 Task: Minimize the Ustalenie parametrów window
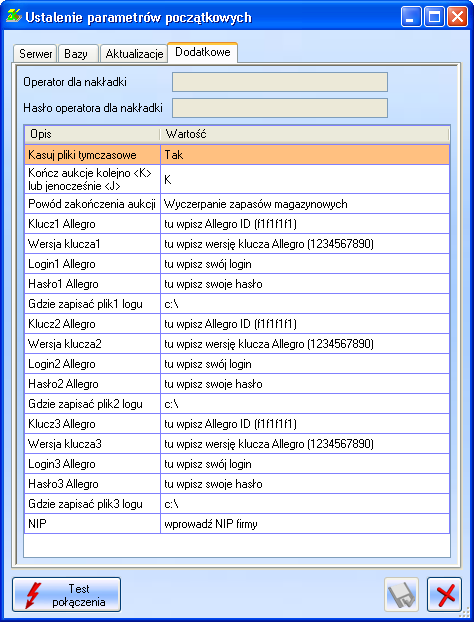411,17
